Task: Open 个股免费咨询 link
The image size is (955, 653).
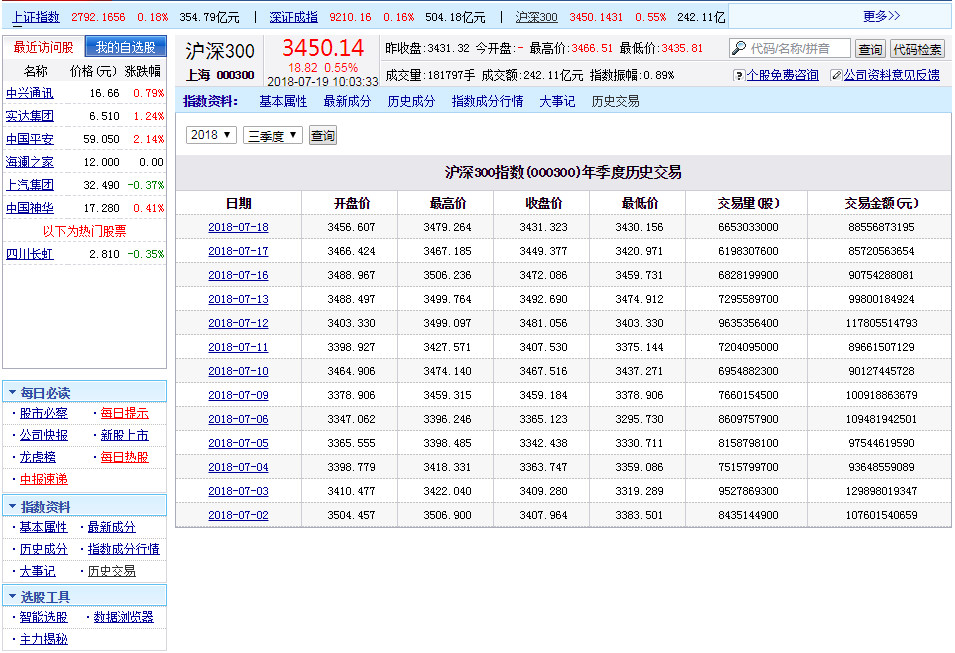Action: point(783,75)
